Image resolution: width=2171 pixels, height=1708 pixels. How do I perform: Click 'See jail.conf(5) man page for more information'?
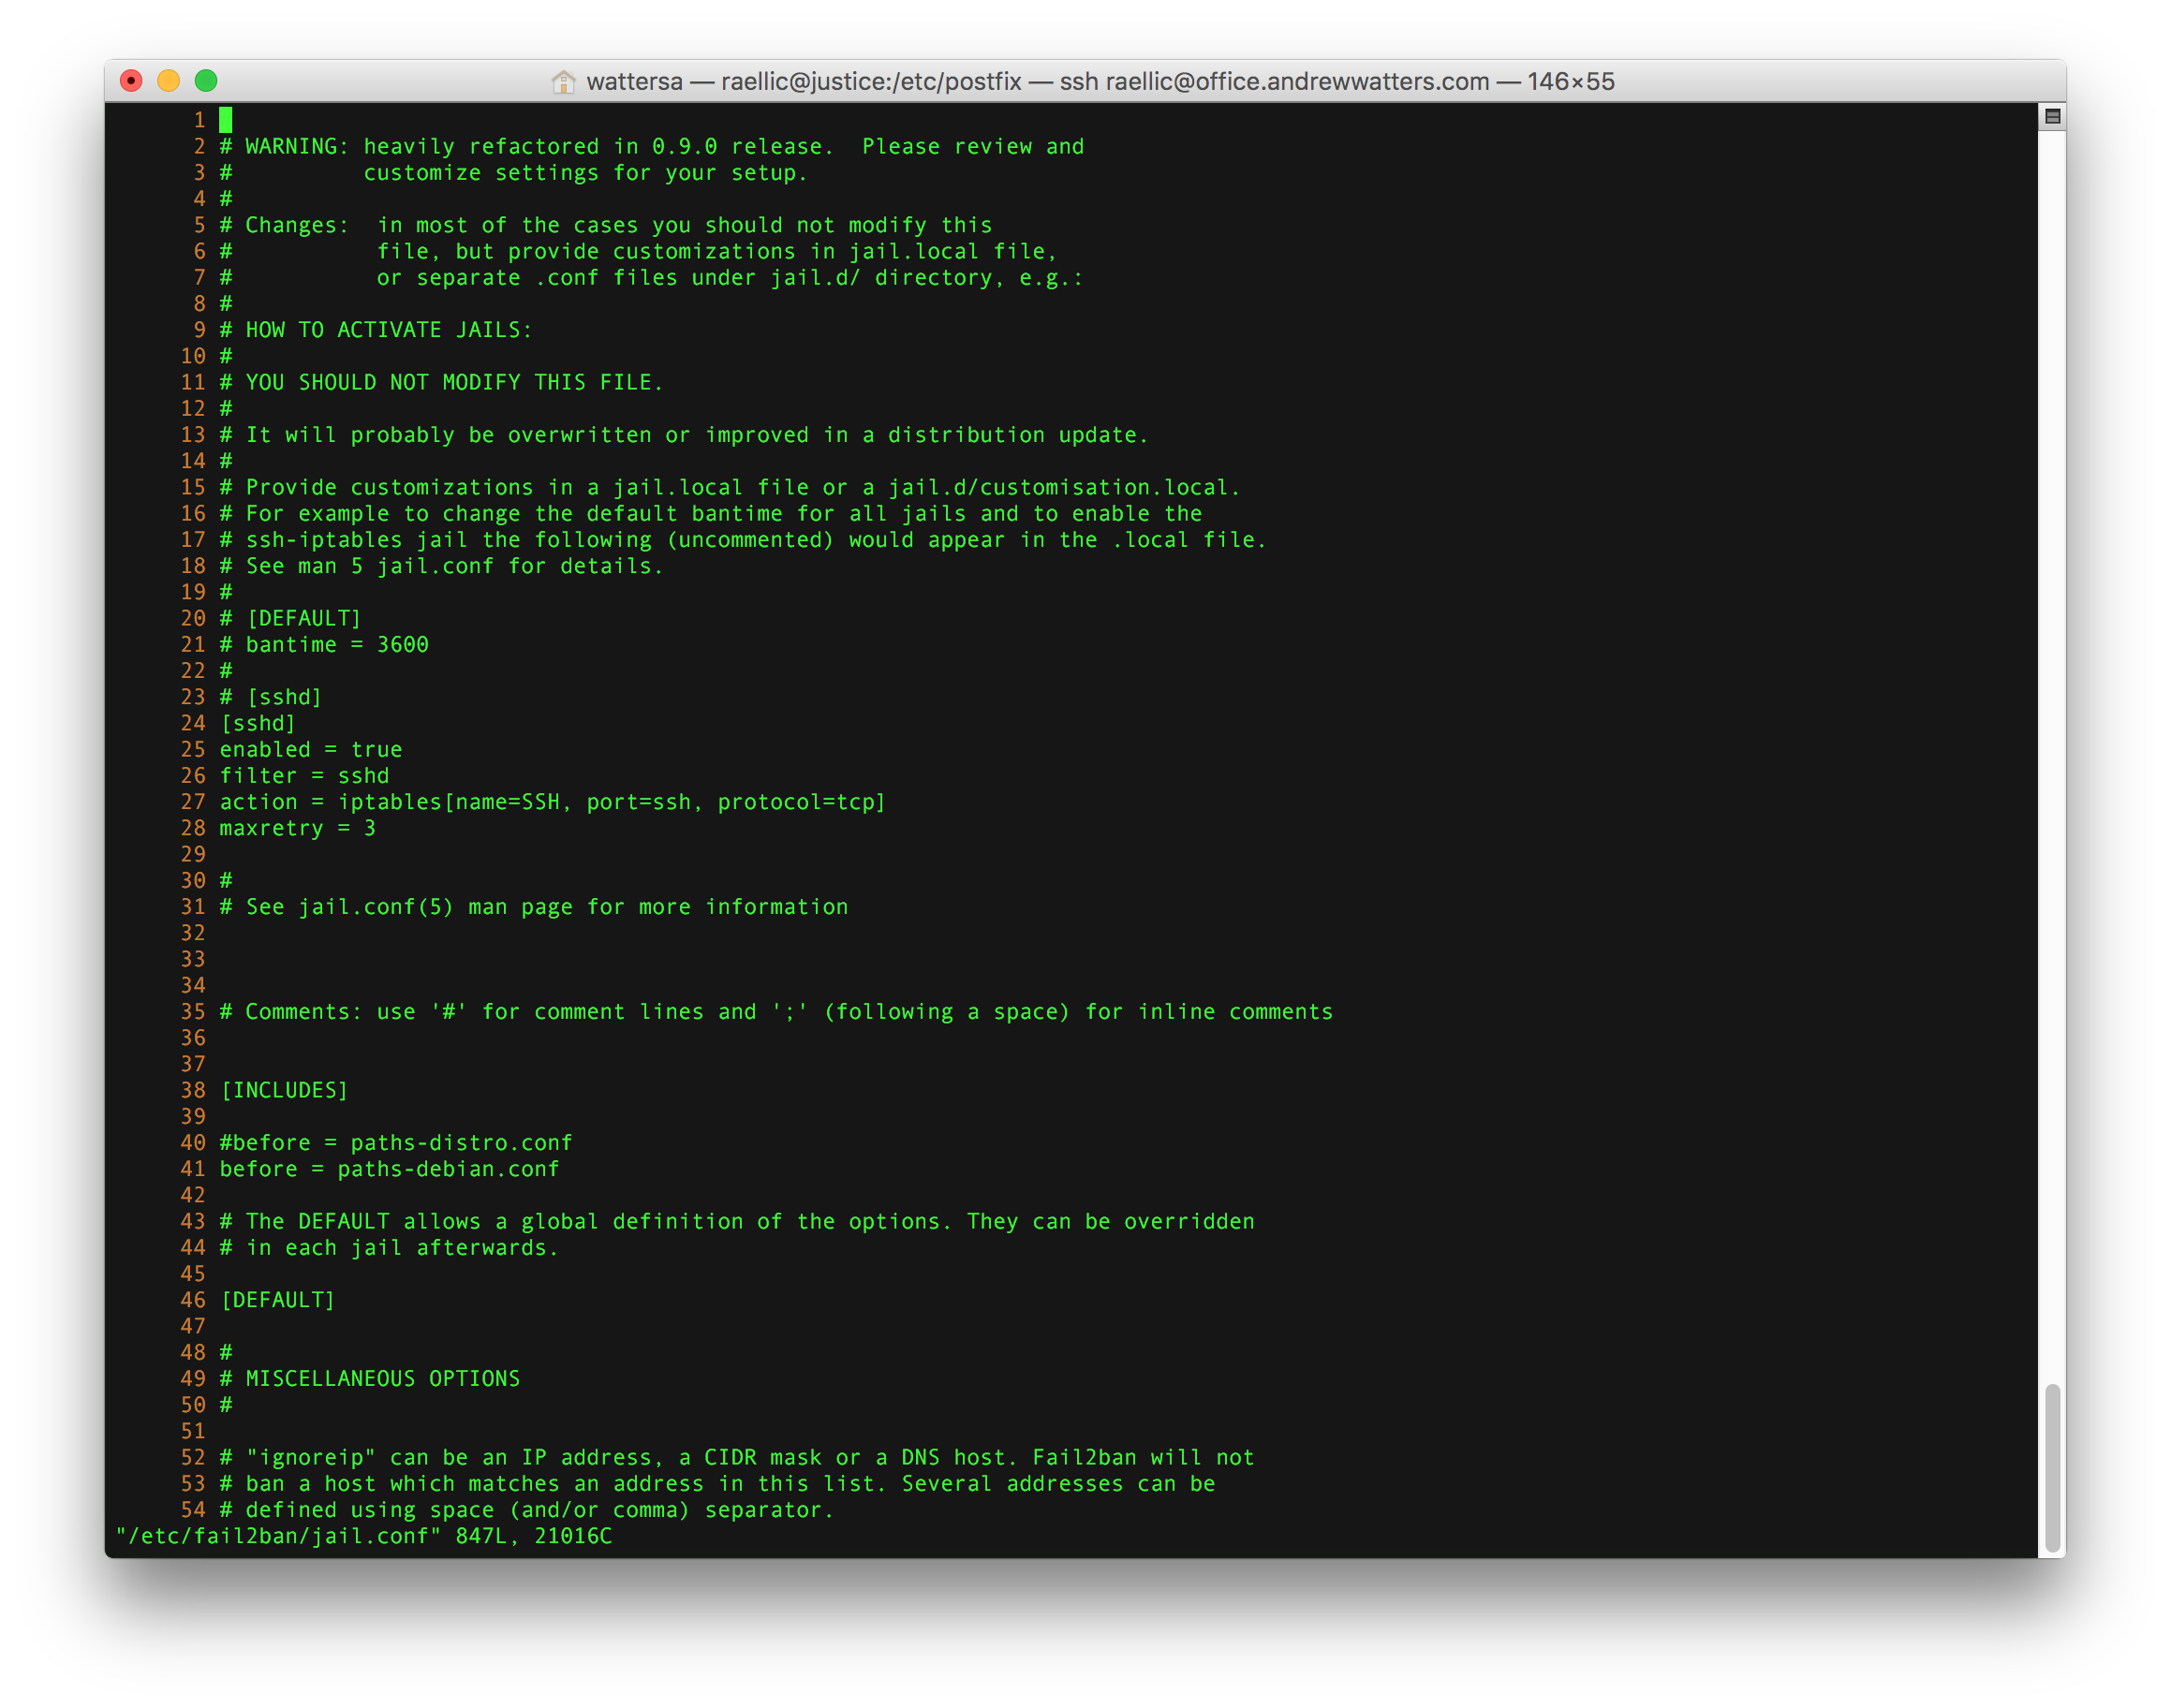tap(547, 907)
